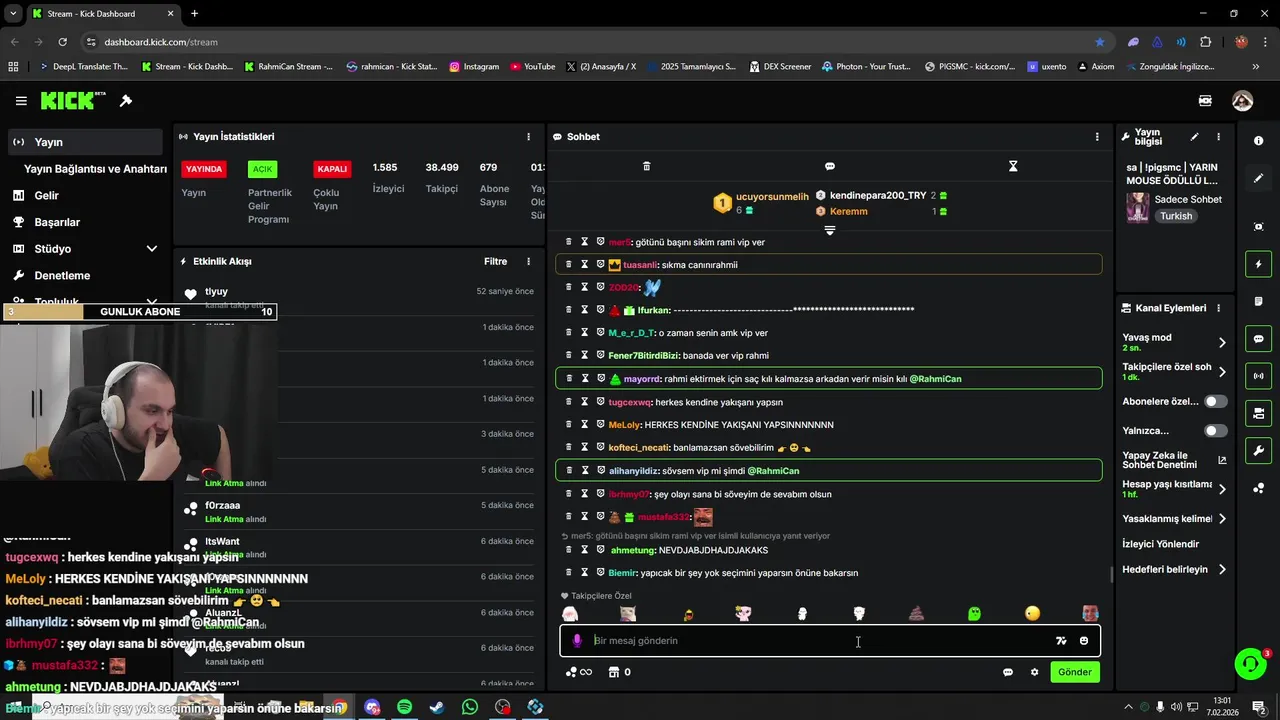The height and width of the screenshot is (720, 1280).
Task: Switch to RahmiCan Stream browser tab
Action: 288,67
